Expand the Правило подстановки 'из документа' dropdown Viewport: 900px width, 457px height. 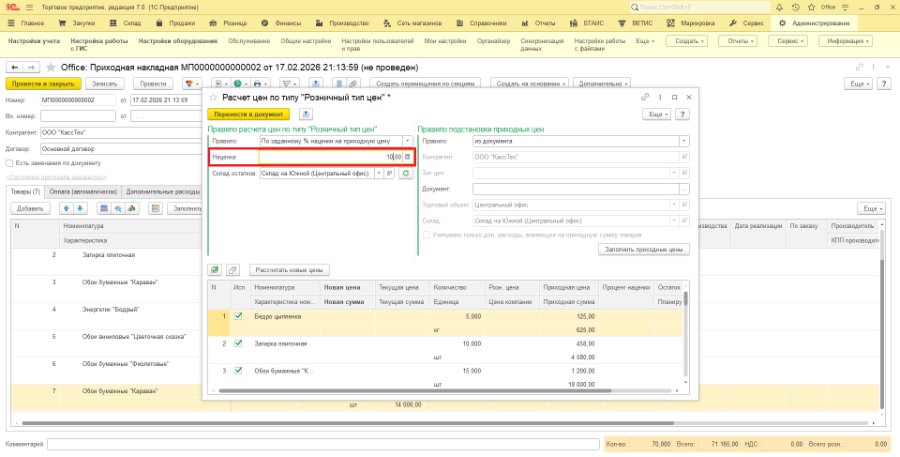[684, 141]
